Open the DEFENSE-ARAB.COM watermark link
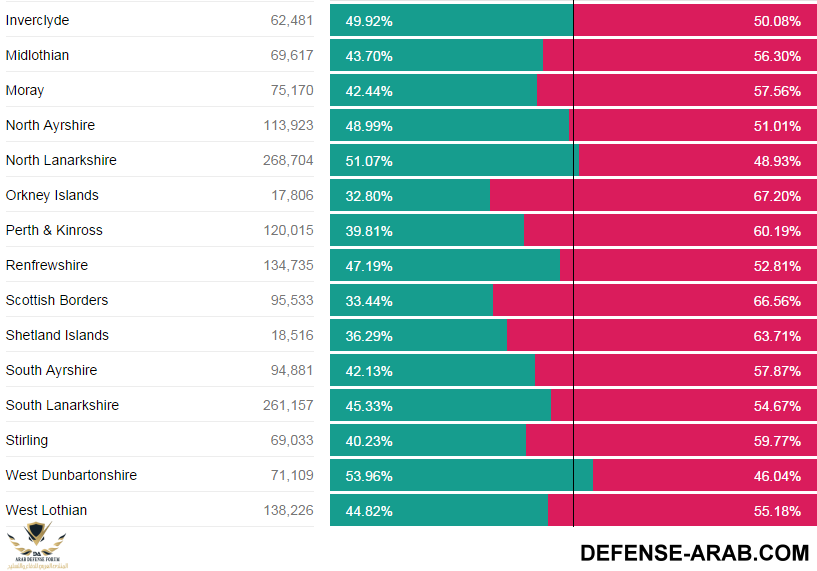 694,553
